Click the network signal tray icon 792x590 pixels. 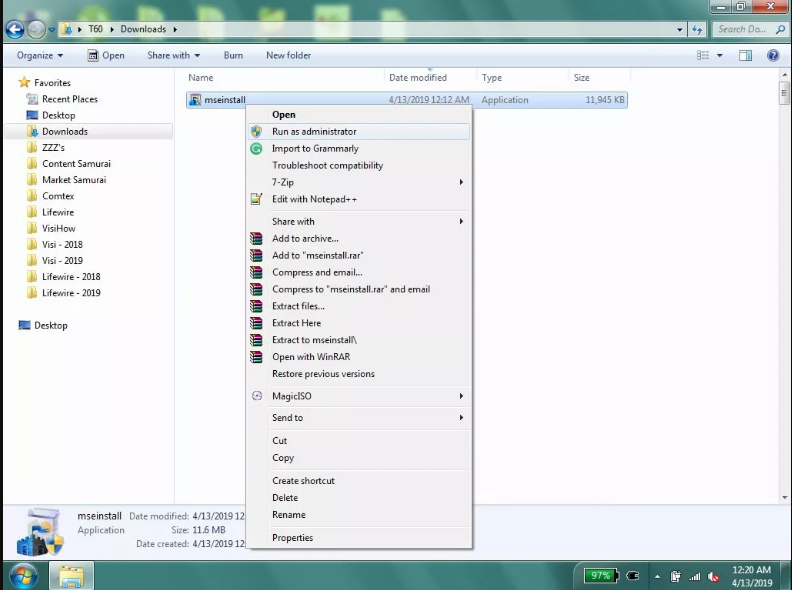[695, 576]
